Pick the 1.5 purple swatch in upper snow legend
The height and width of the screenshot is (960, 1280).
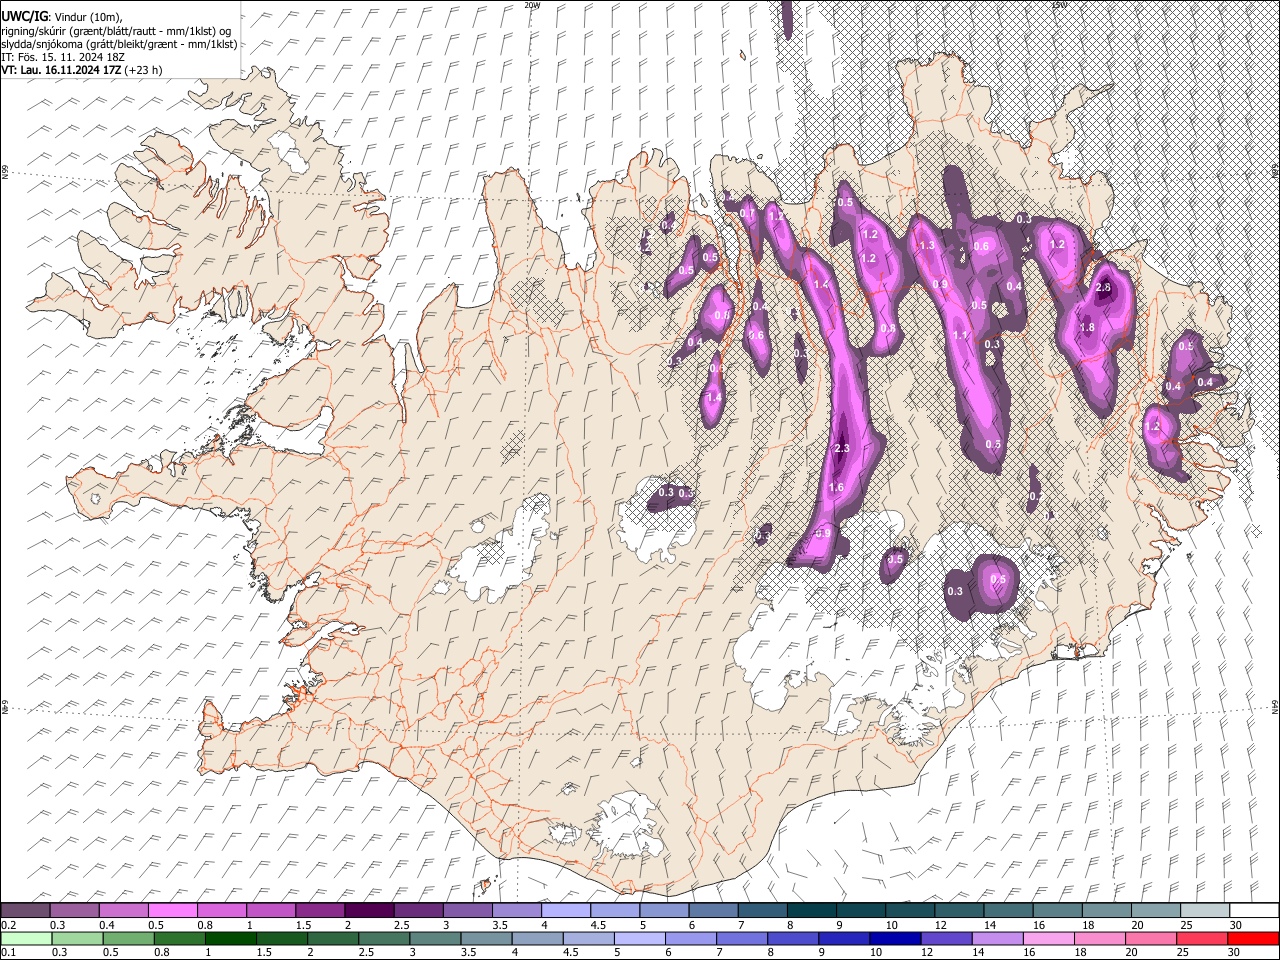point(320,910)
